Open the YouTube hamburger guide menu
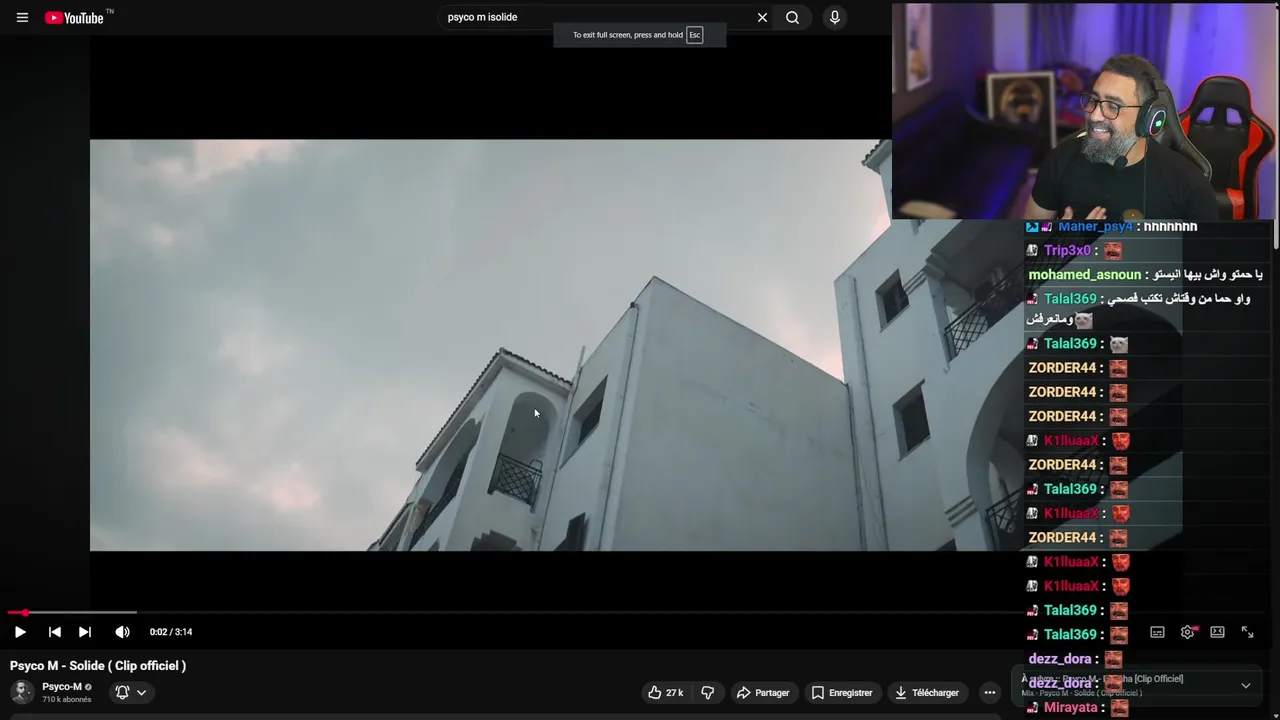Image resolution: width=1280 pixels, height=720 pixels. 22,17
